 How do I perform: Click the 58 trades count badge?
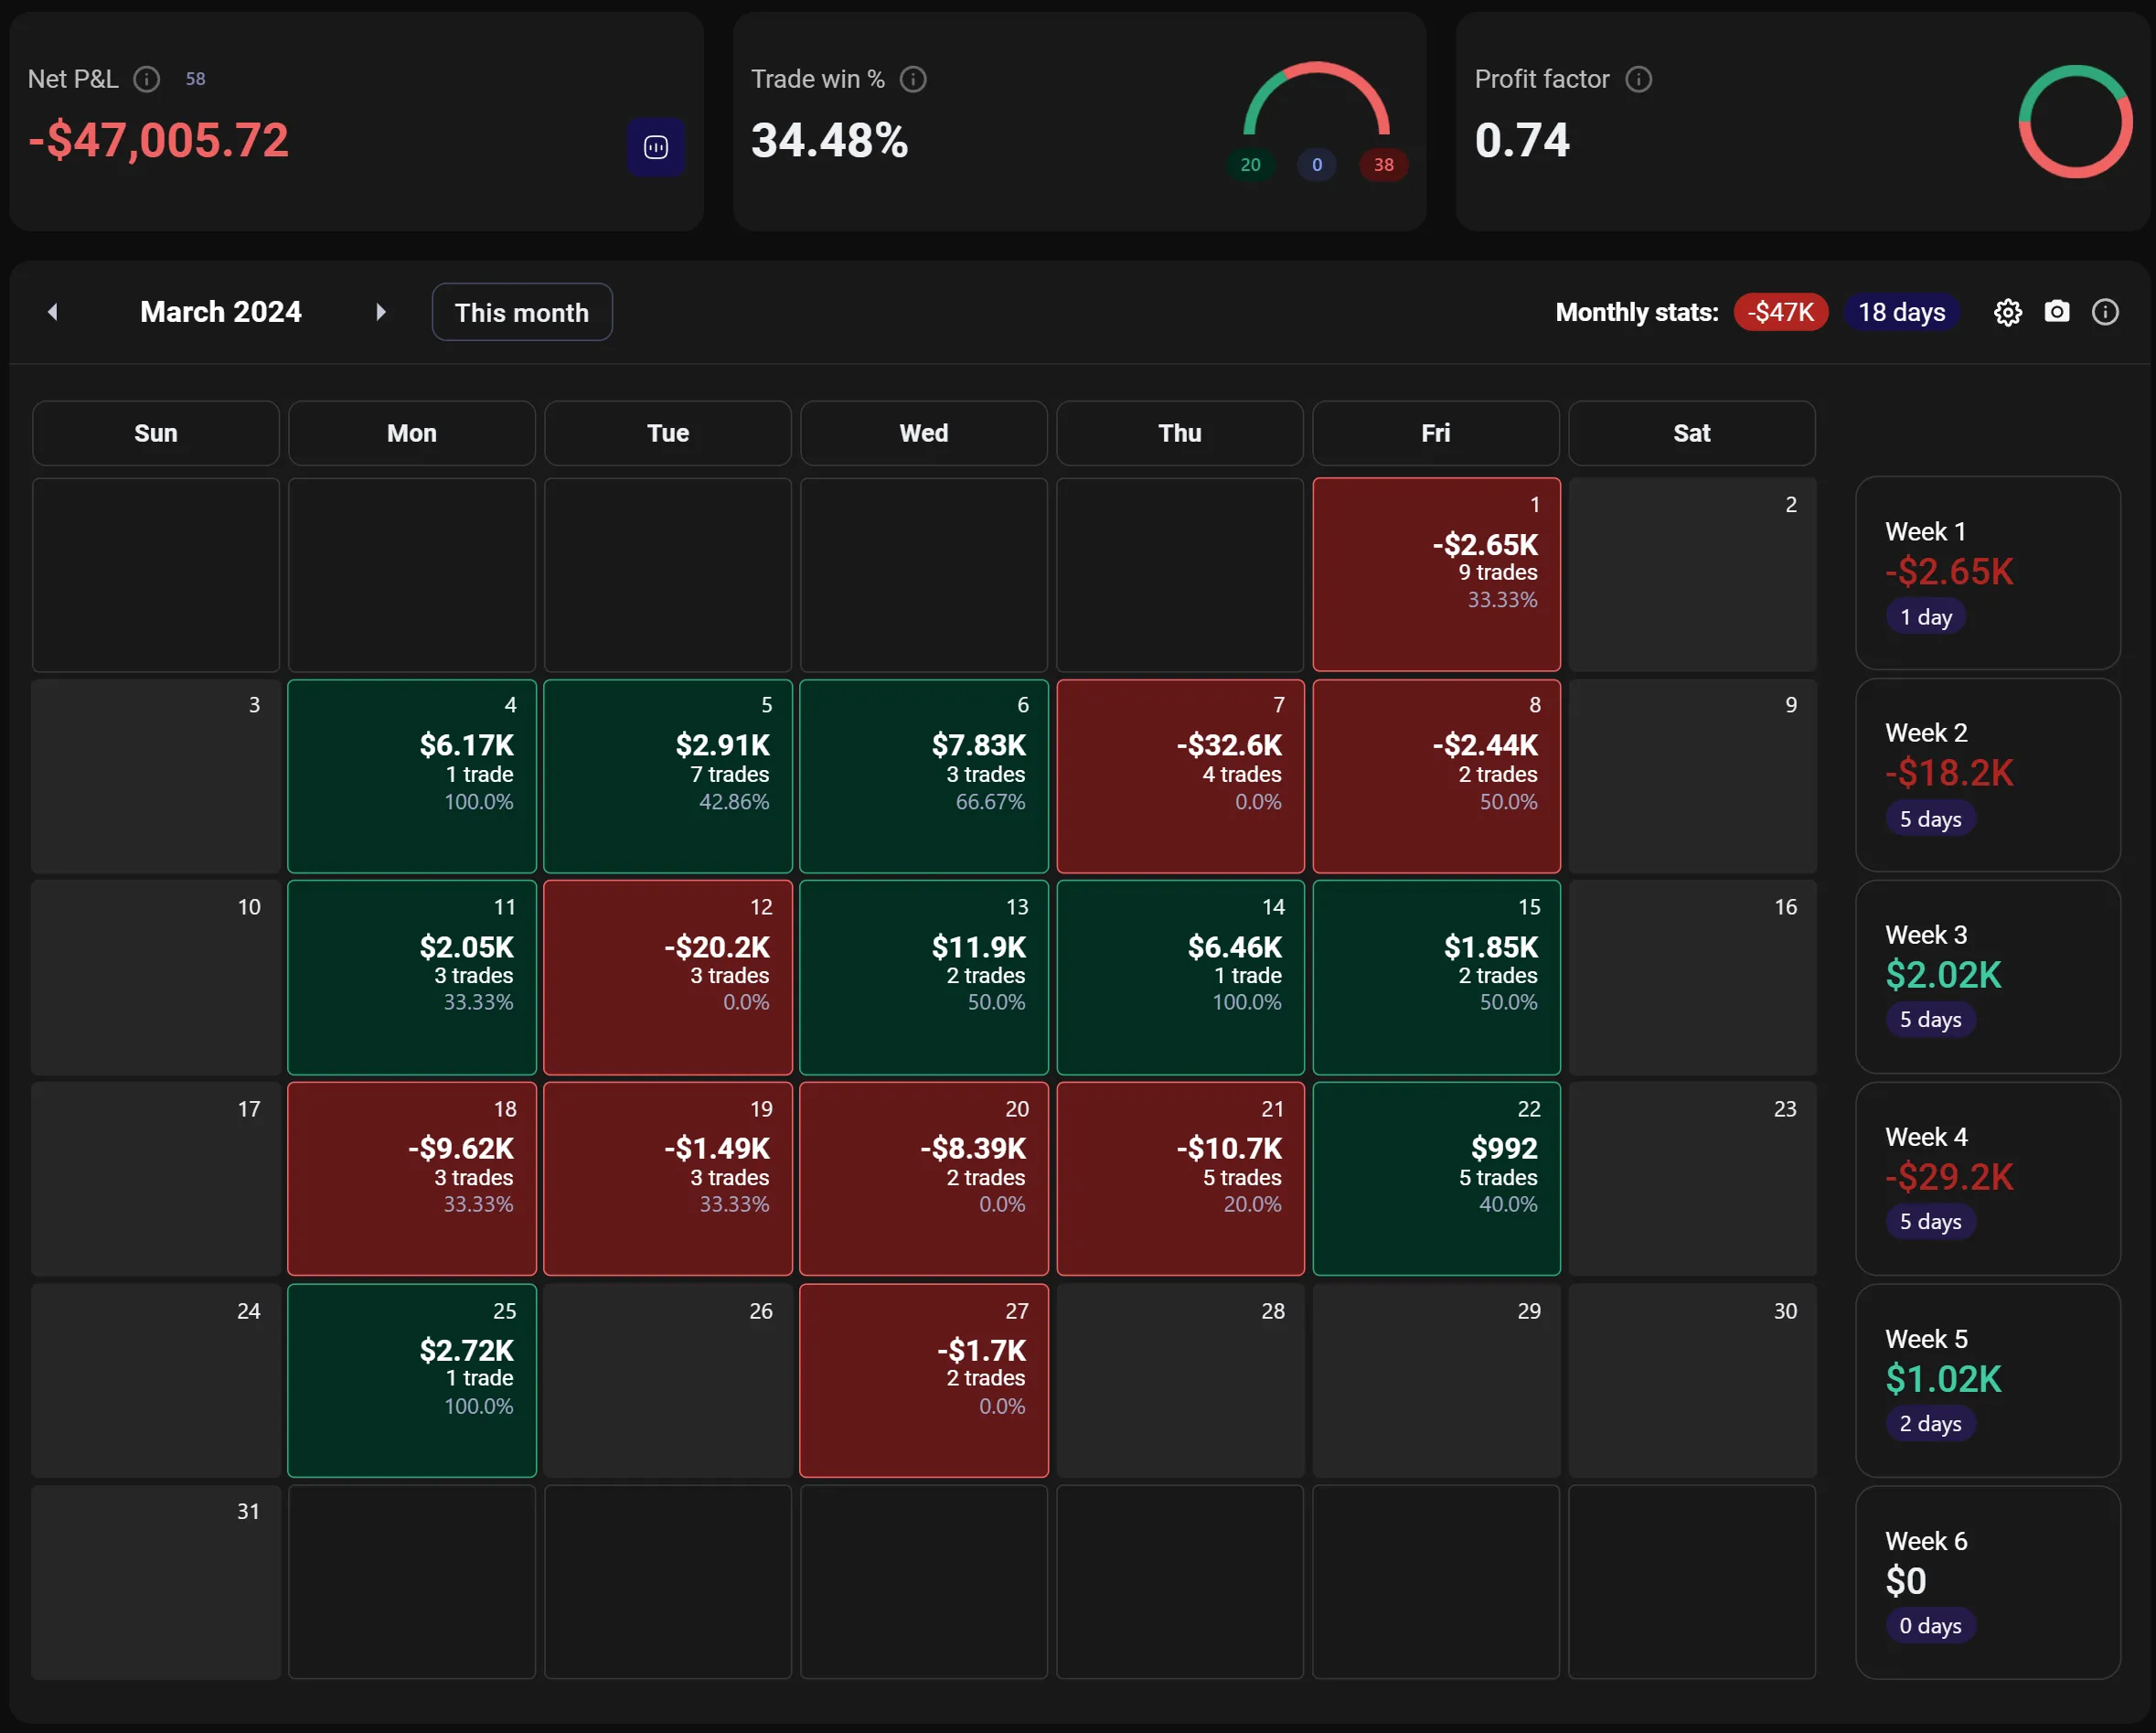(x=195, y=79)
